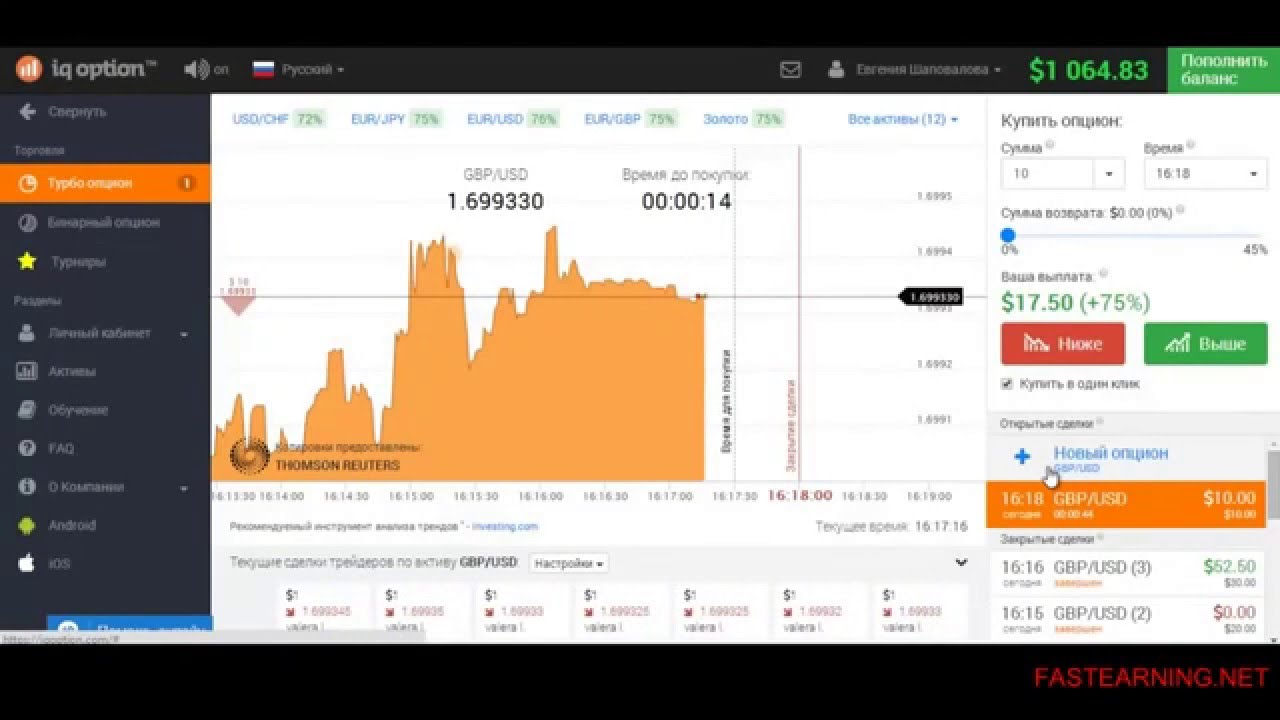Select the USD/CHF 72% asset
Viewport: 1280px width, 720px height.
tap(278, 119)
